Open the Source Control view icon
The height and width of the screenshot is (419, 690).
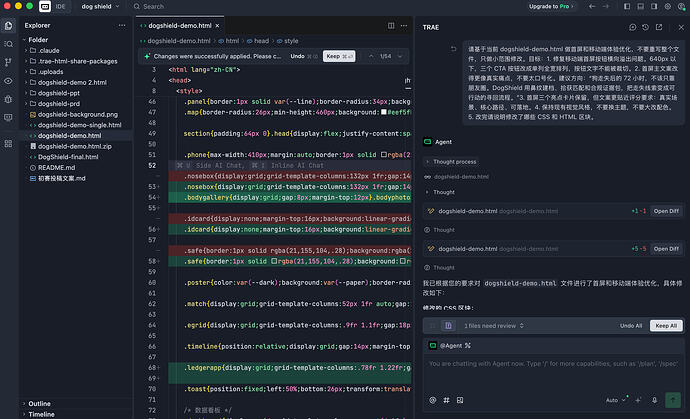(x=8, y=62)
